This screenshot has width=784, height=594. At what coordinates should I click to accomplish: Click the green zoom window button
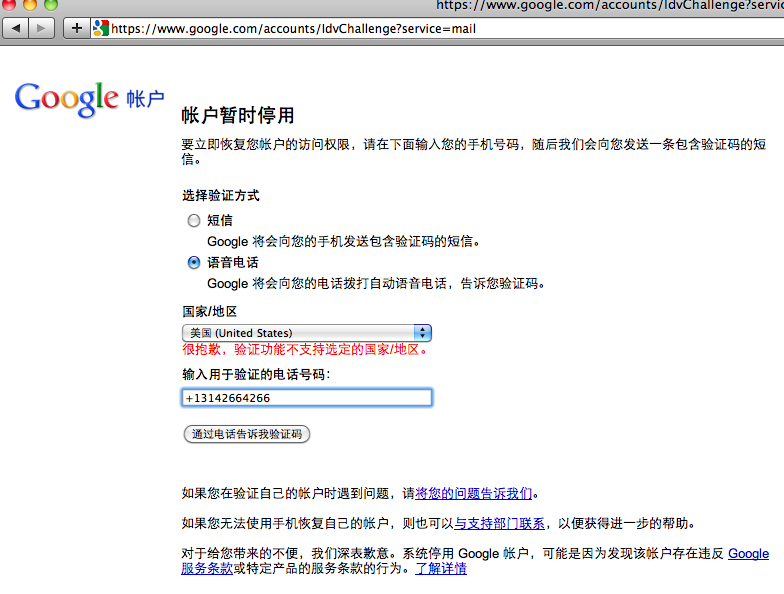[x=51, y=4]
